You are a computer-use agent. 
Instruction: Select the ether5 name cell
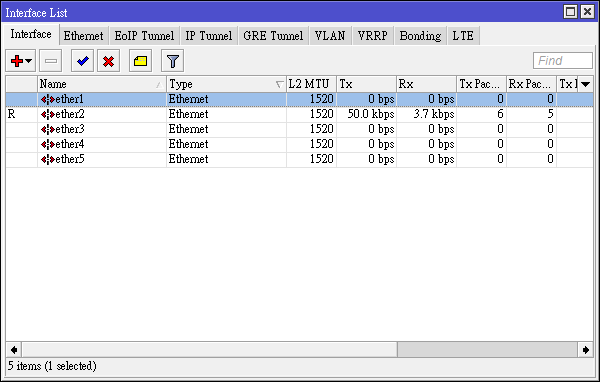coord(102,159)
